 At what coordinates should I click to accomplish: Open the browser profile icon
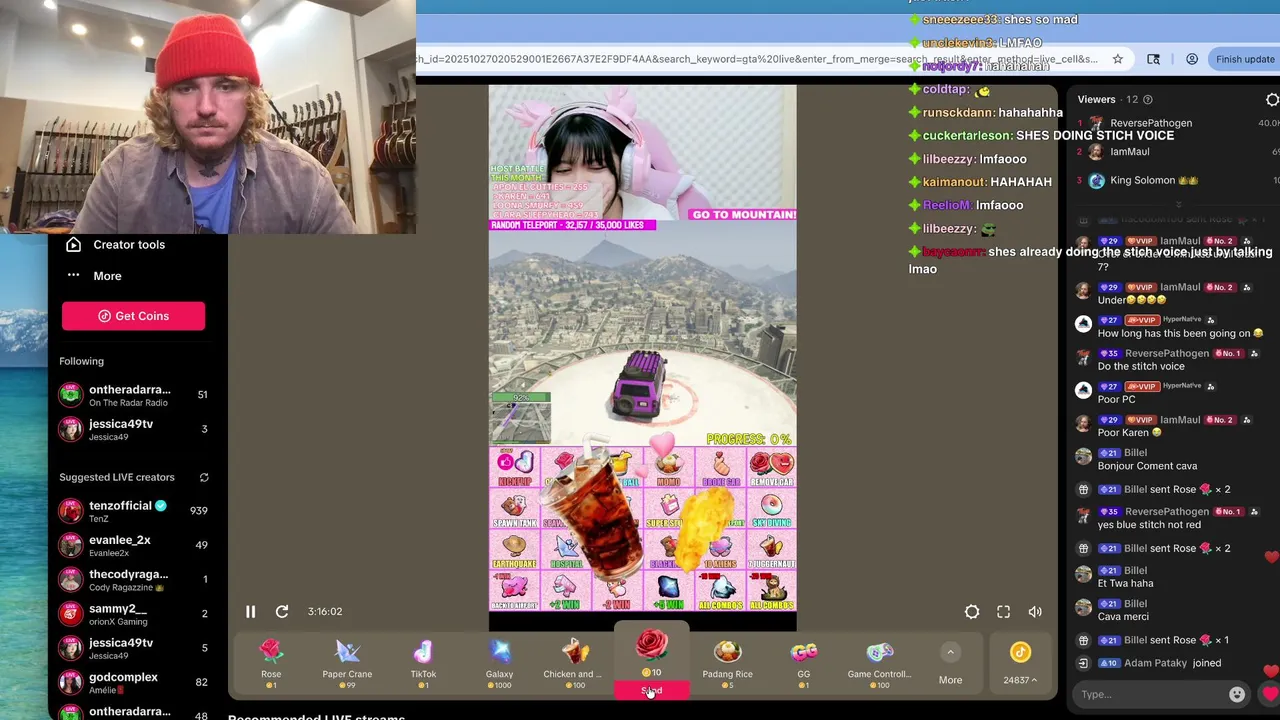pos(1192,59)
